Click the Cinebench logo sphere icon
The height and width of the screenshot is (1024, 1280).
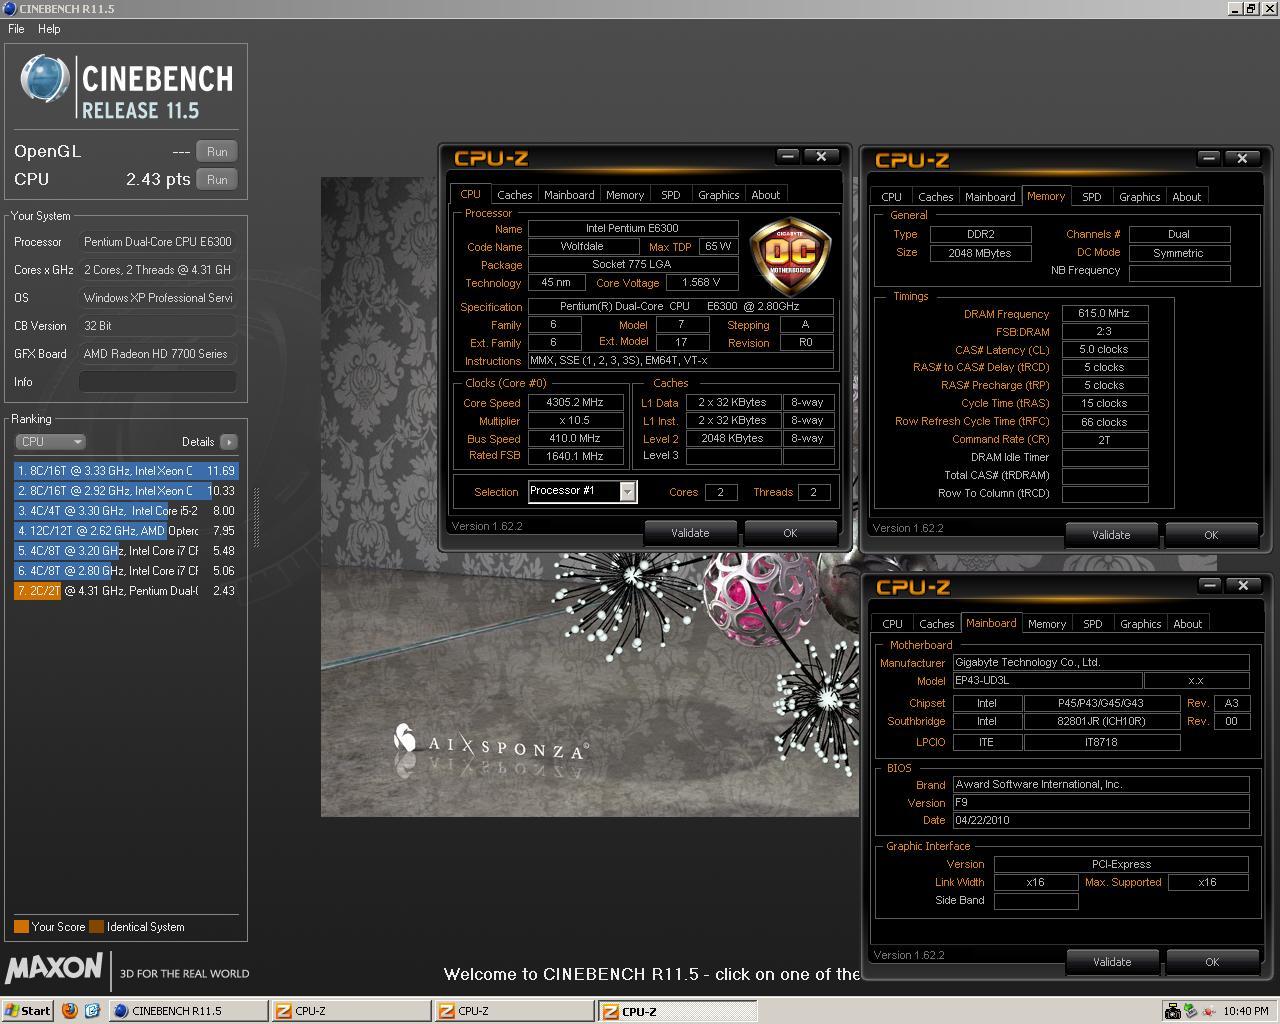[x=44, y=78]
